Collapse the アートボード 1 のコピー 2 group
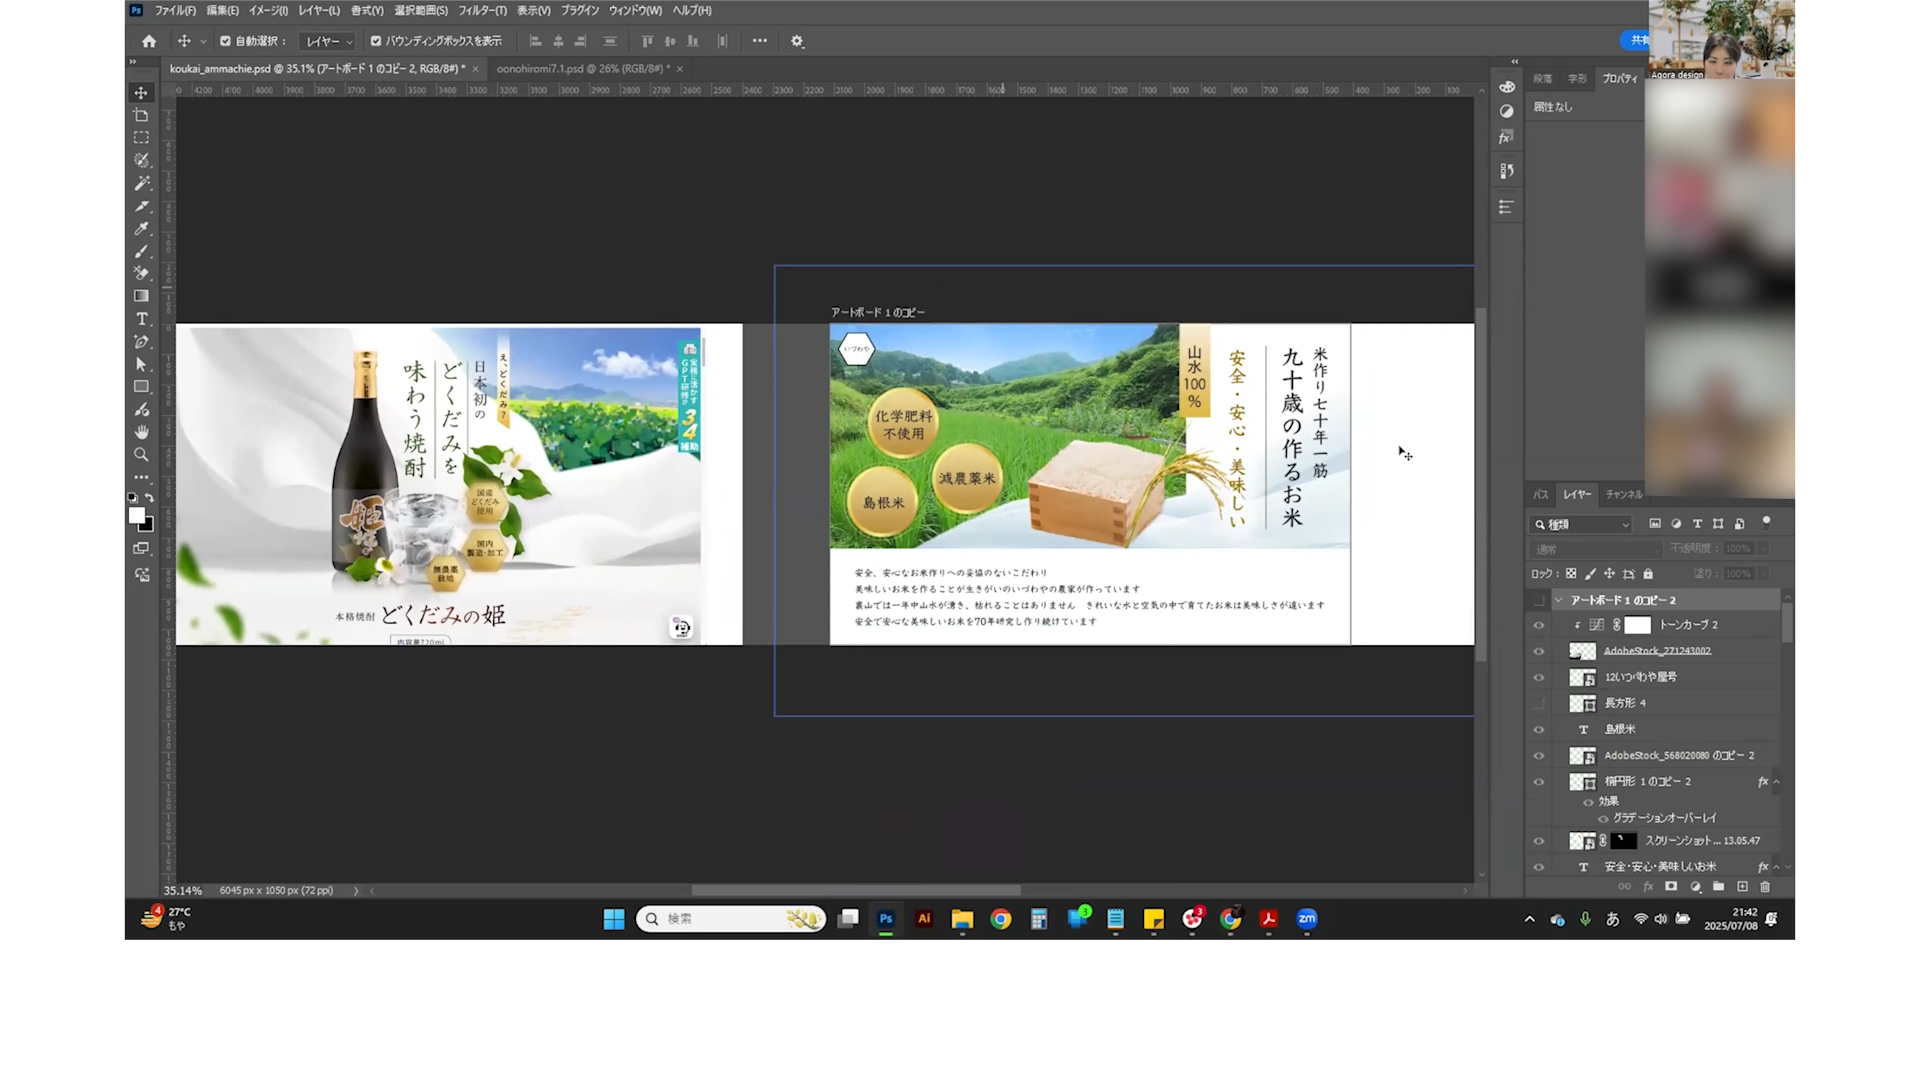 click(1558, 600)
